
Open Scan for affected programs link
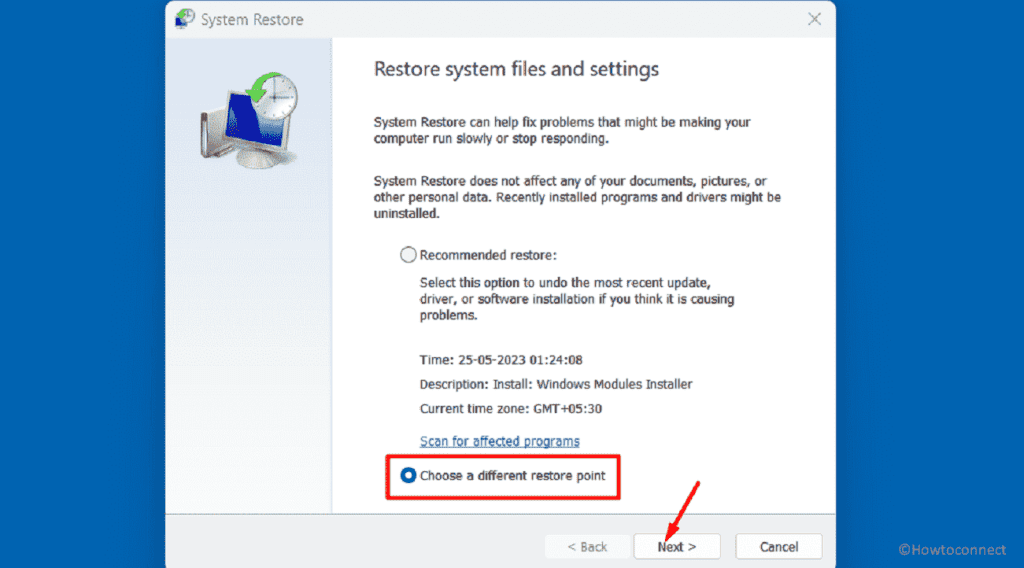(x=500, y=441)
